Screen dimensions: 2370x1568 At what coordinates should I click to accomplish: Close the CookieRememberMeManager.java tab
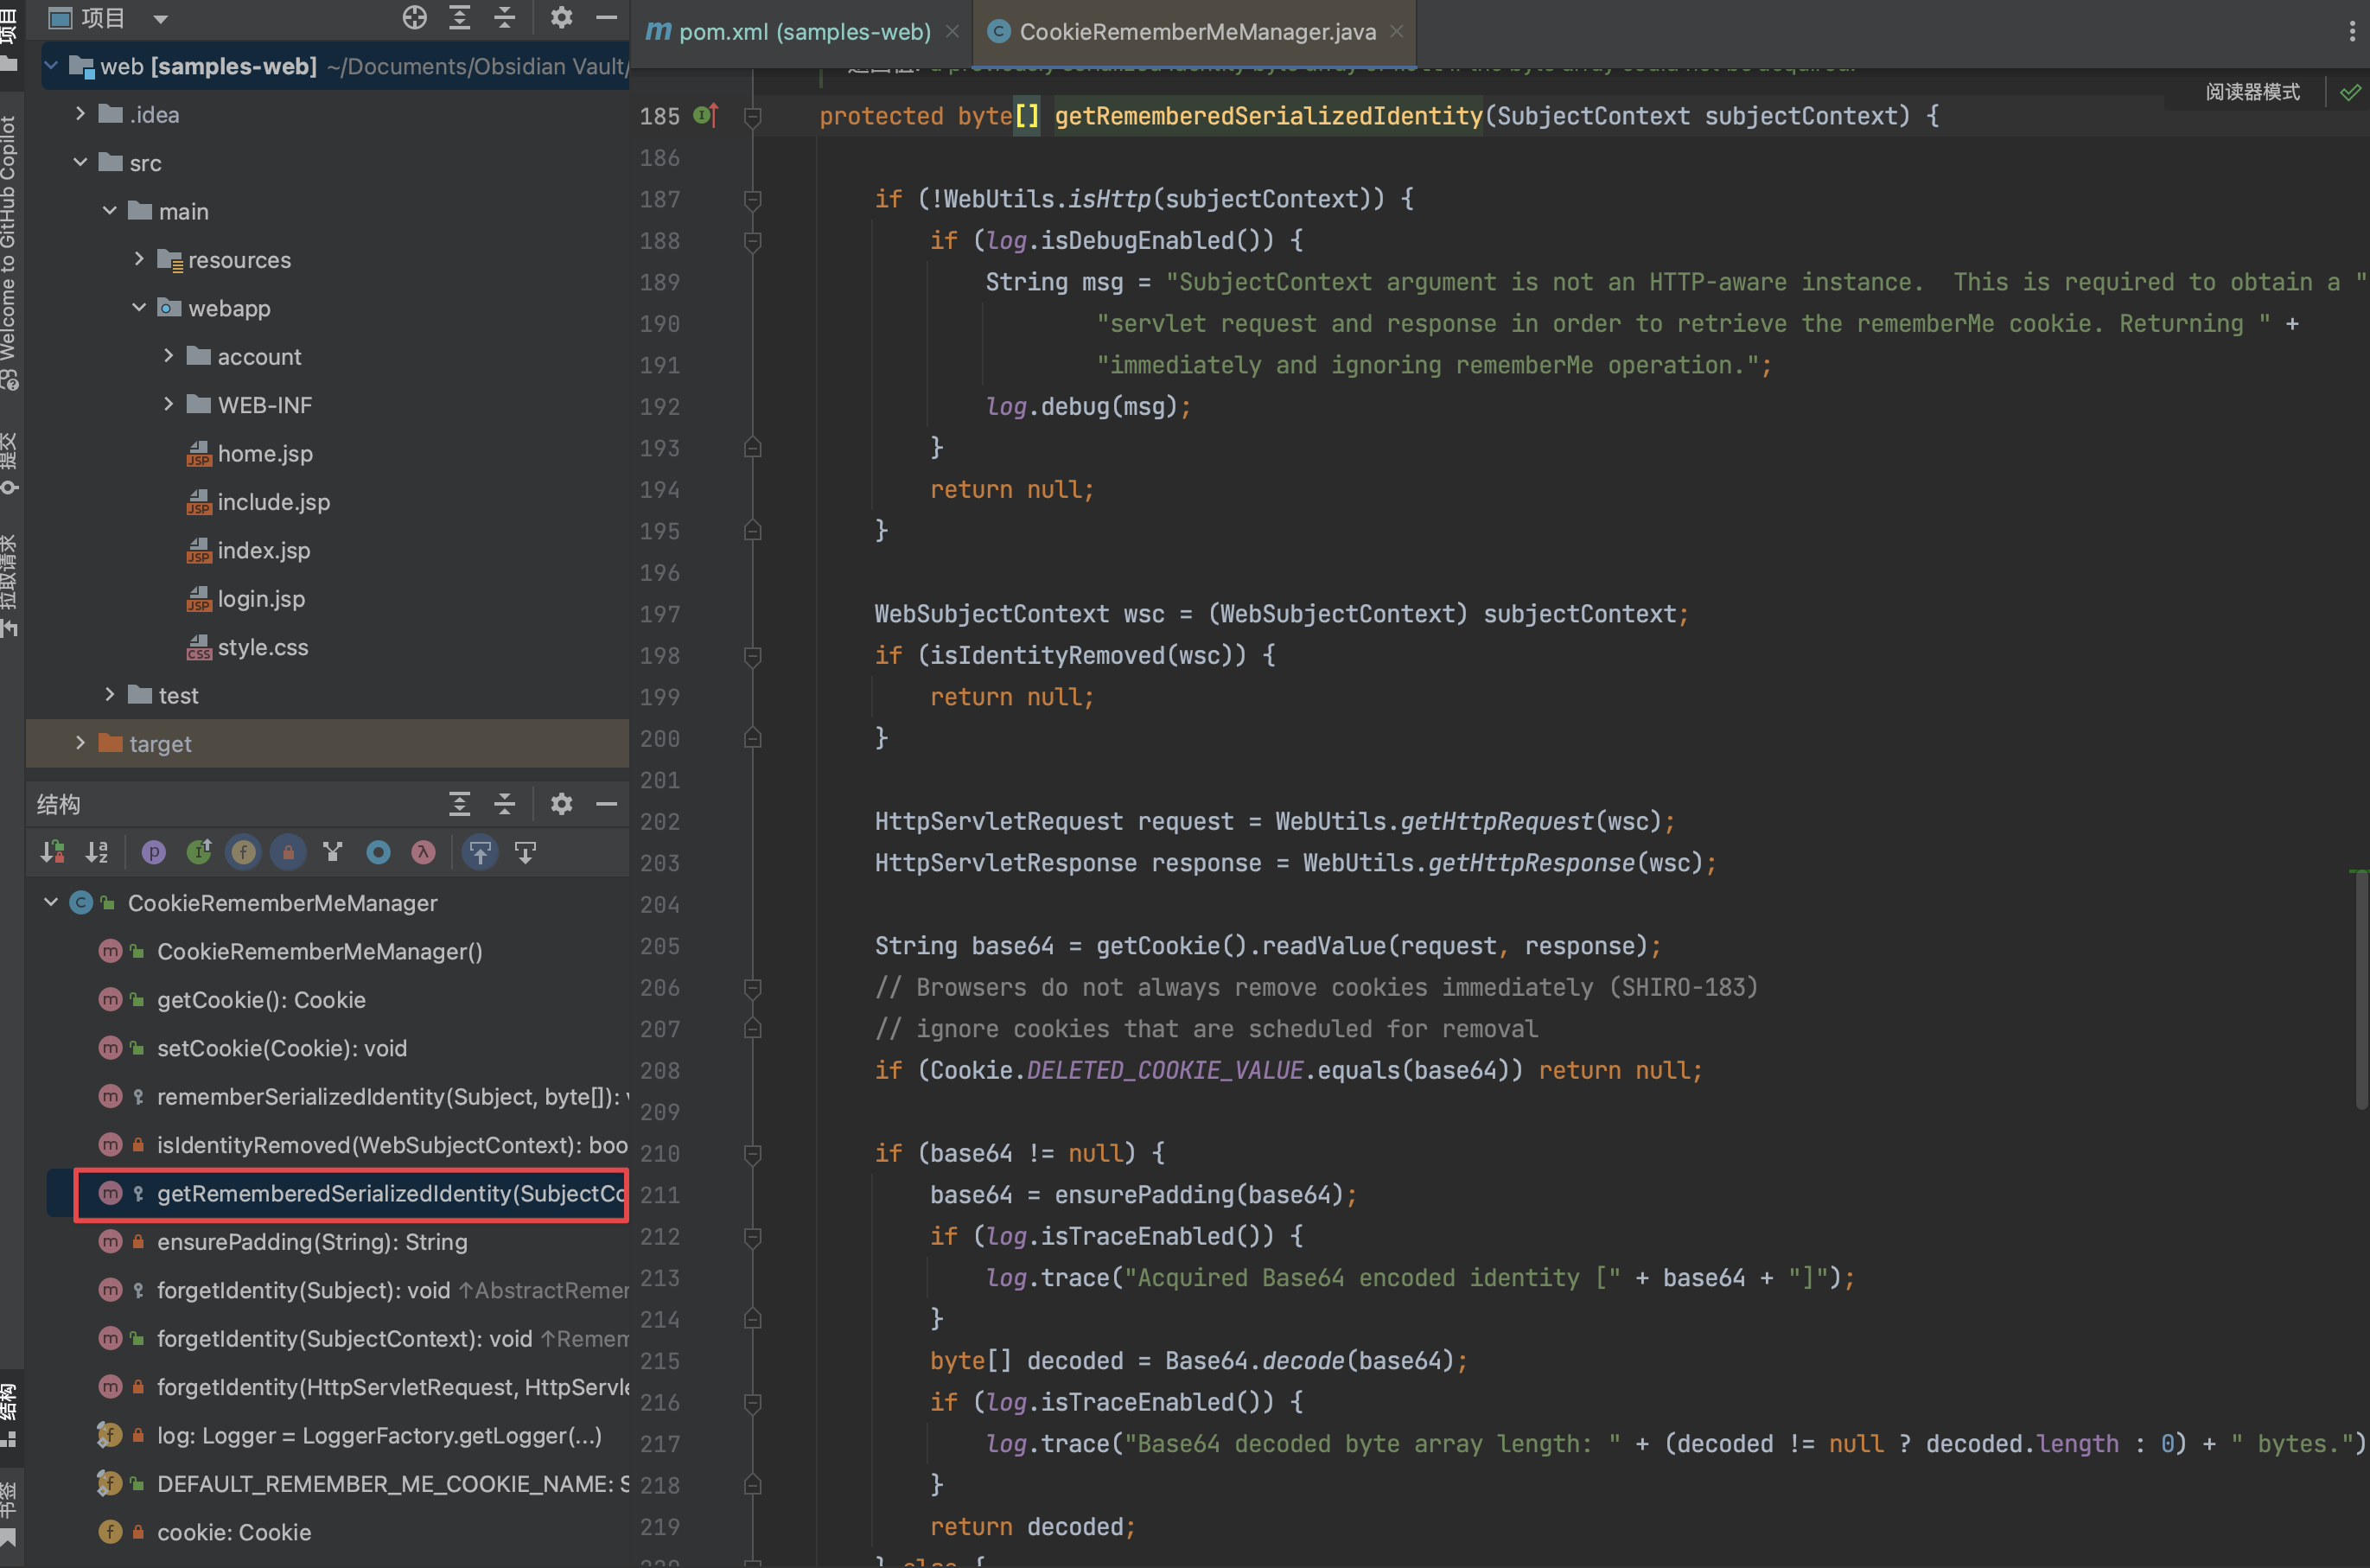[x=1396, y=32]
